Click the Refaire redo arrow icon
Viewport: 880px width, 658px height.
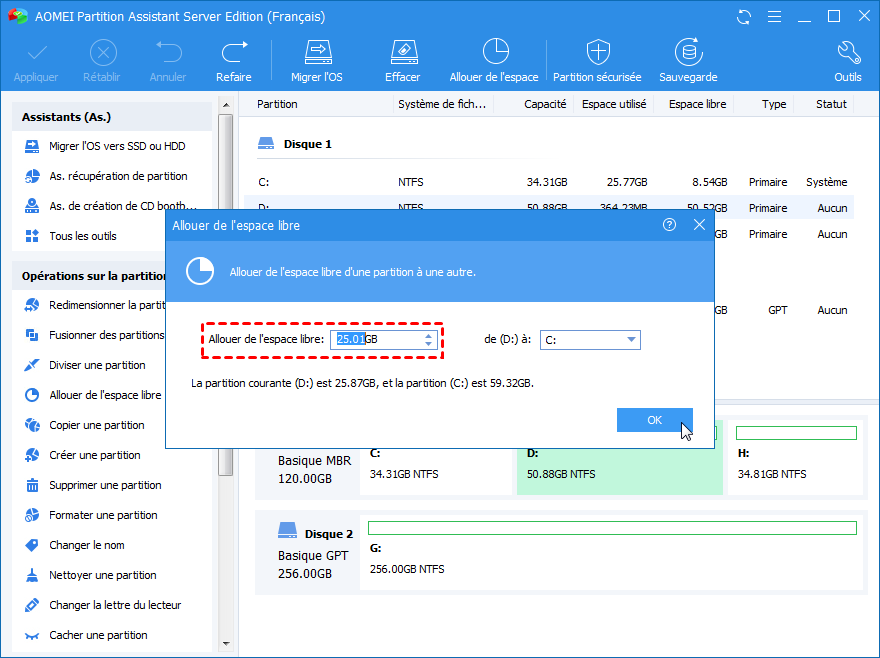tap(234, 53)
